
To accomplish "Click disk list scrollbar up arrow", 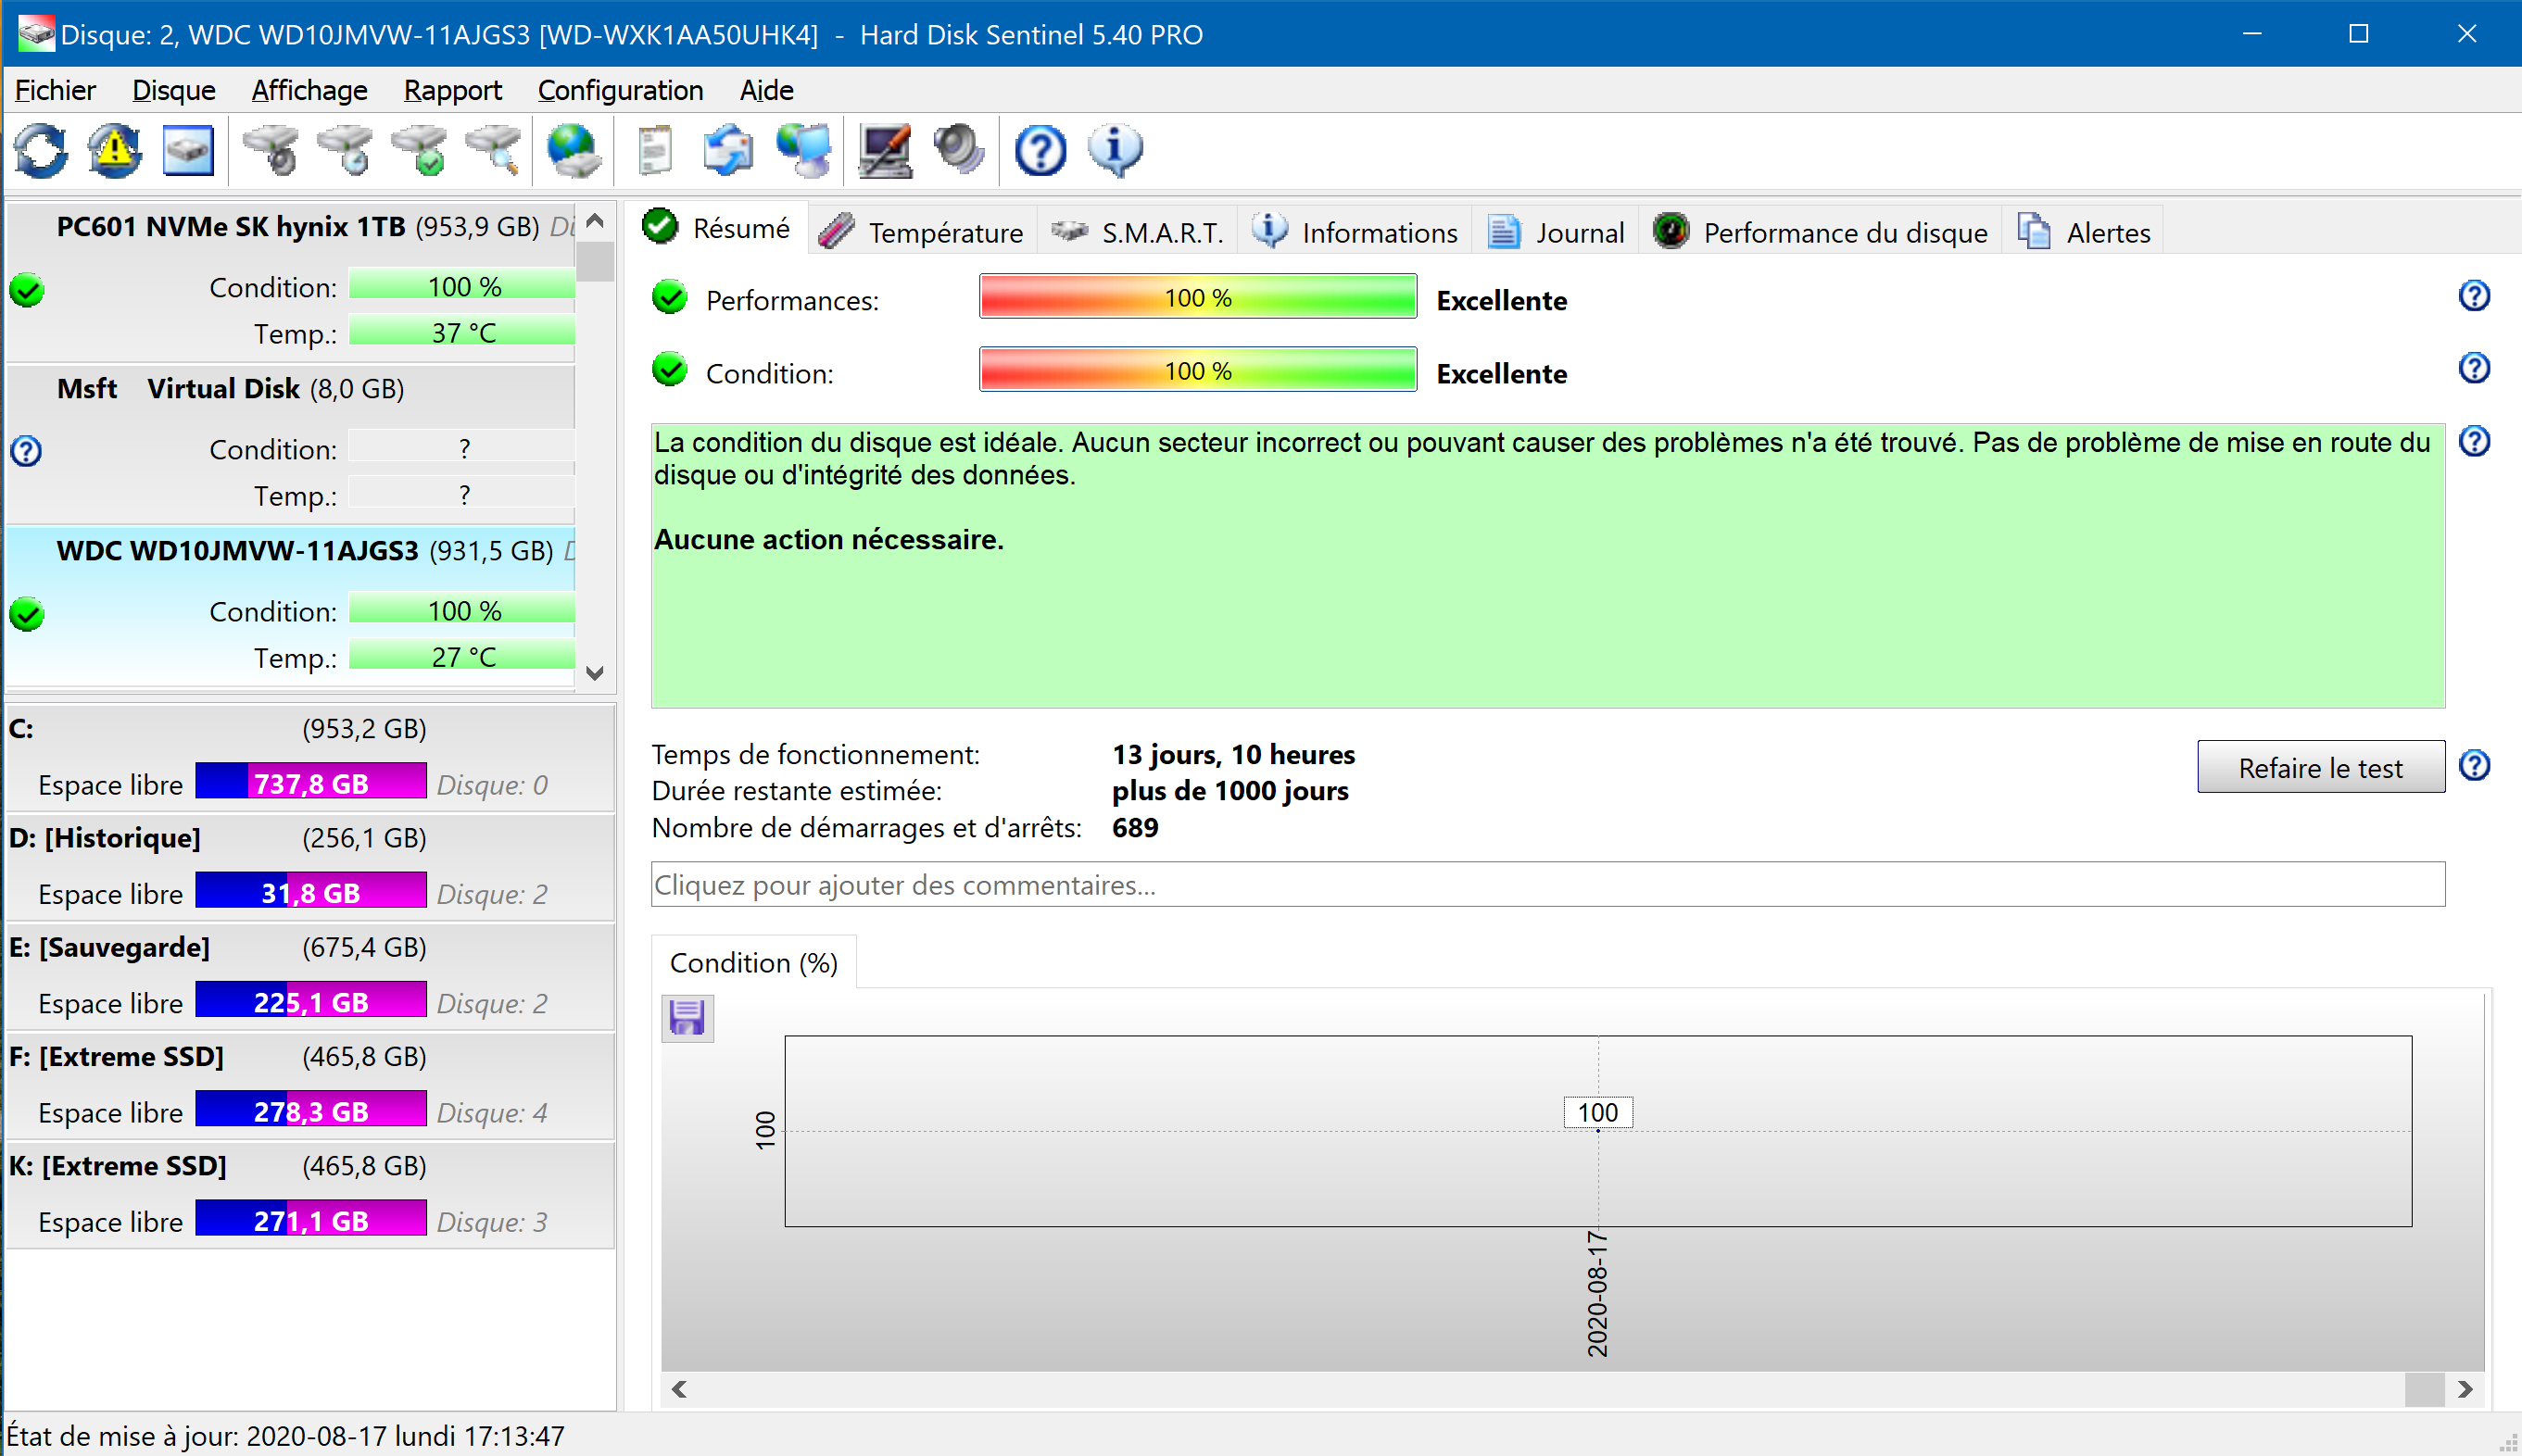I will 595,221.
